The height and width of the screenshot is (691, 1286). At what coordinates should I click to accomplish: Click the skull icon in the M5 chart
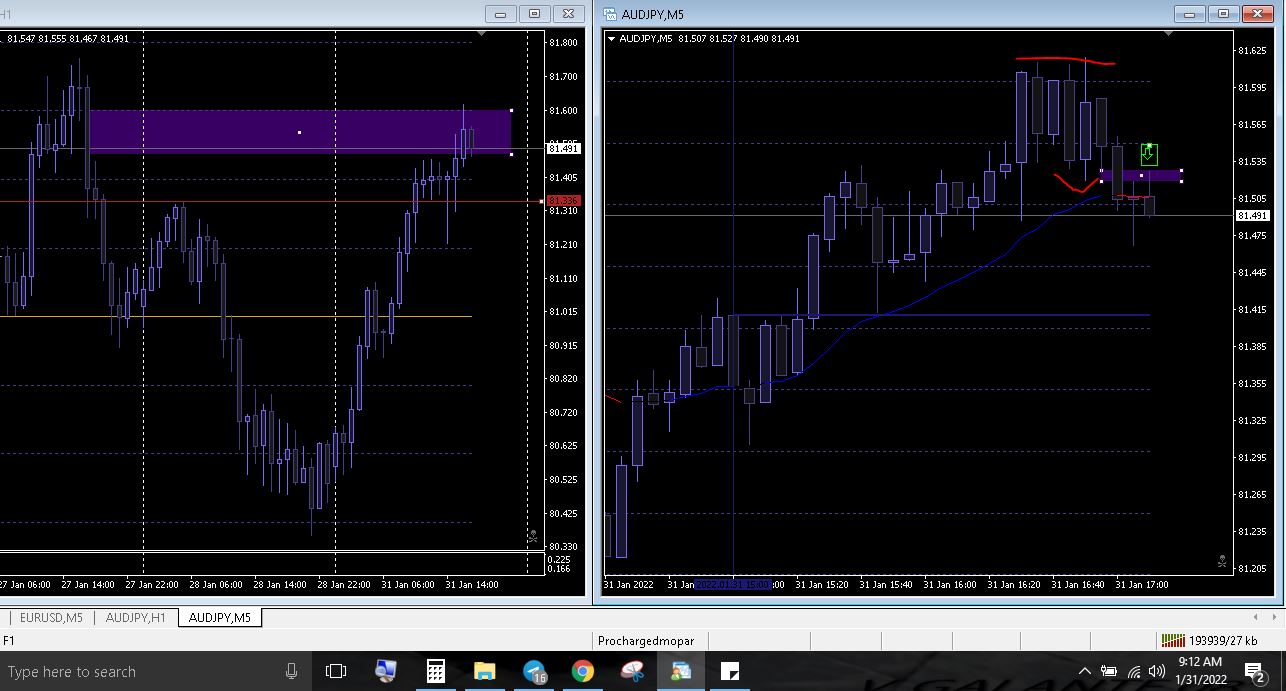[1223, 562]
